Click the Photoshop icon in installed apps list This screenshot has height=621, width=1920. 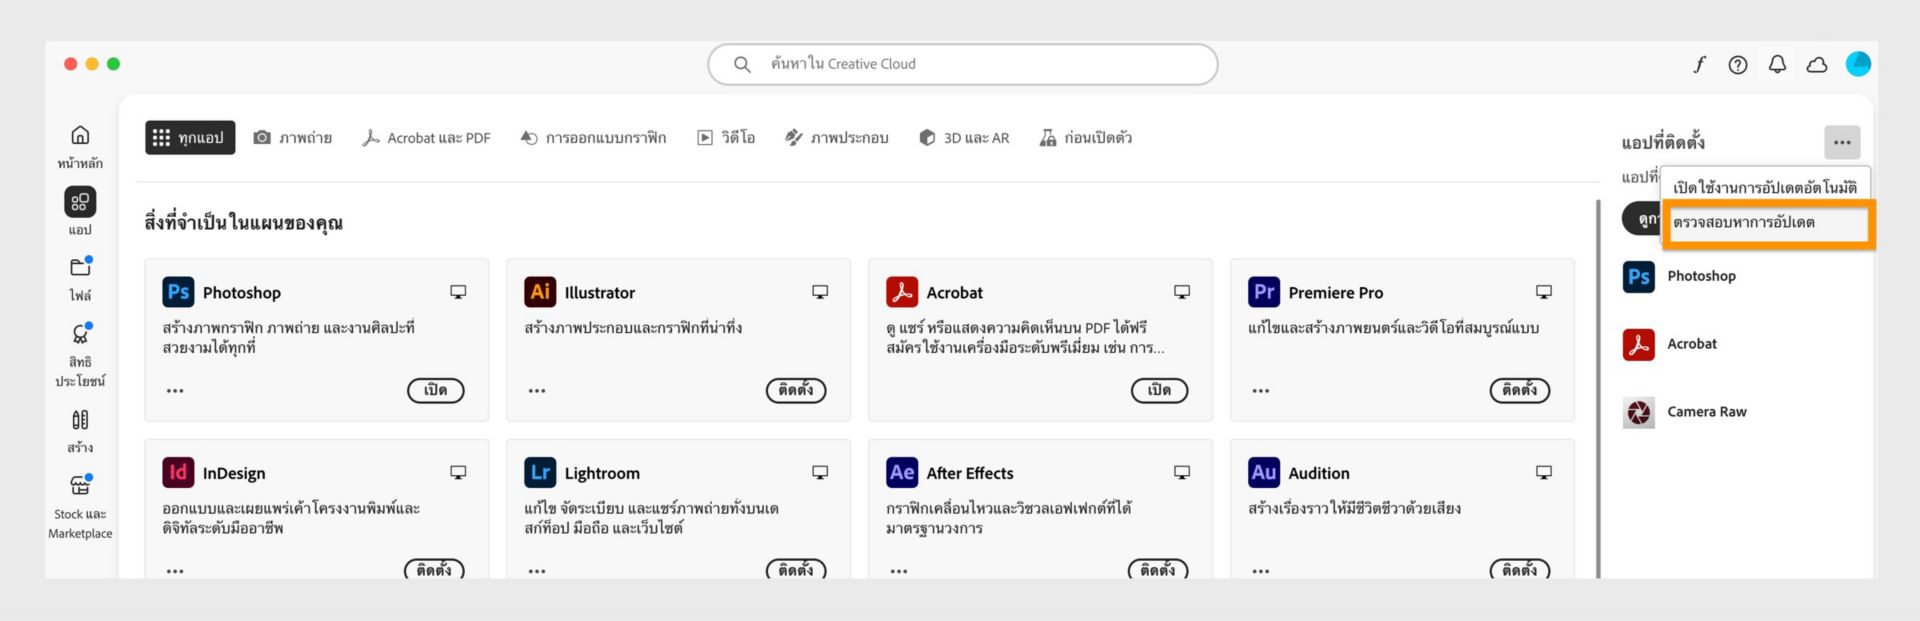coord(1638,276)
